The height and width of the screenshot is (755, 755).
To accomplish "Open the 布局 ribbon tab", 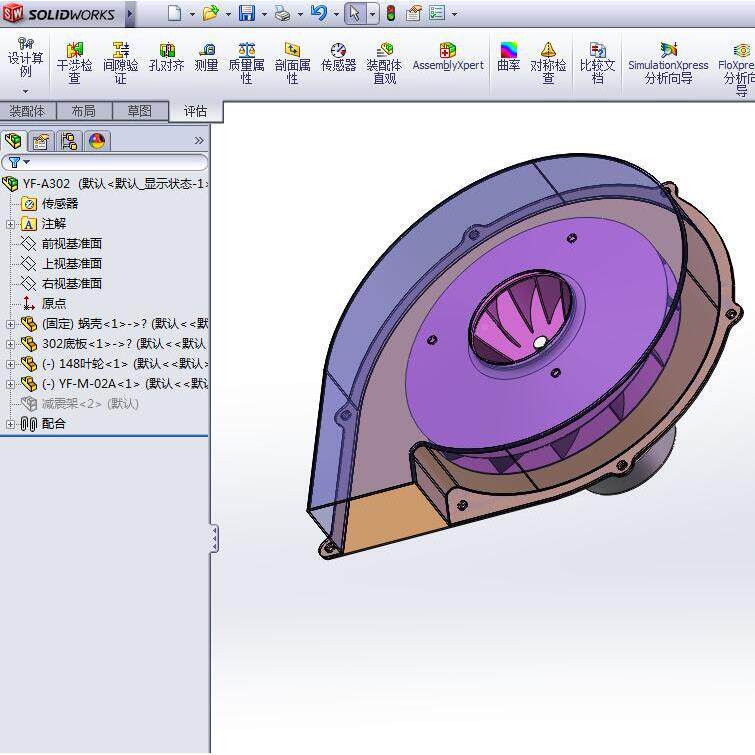I will [x=84, y=111].
